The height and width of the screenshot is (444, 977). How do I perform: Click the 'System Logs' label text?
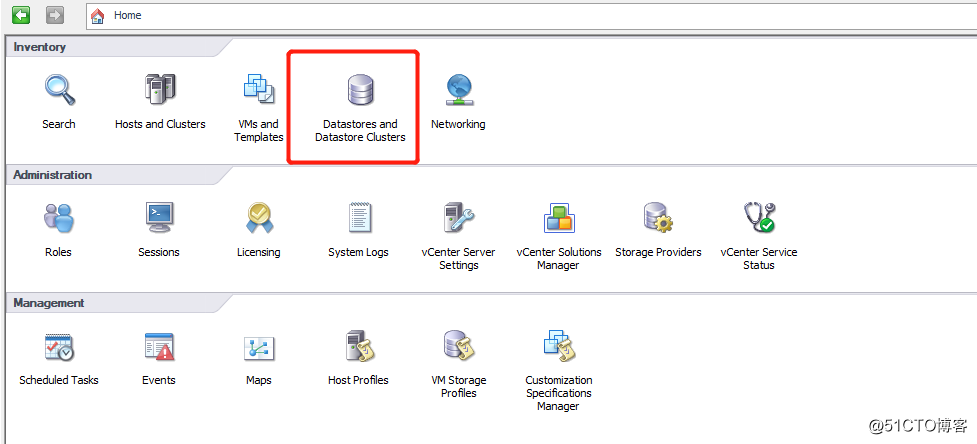coord(358,252)
